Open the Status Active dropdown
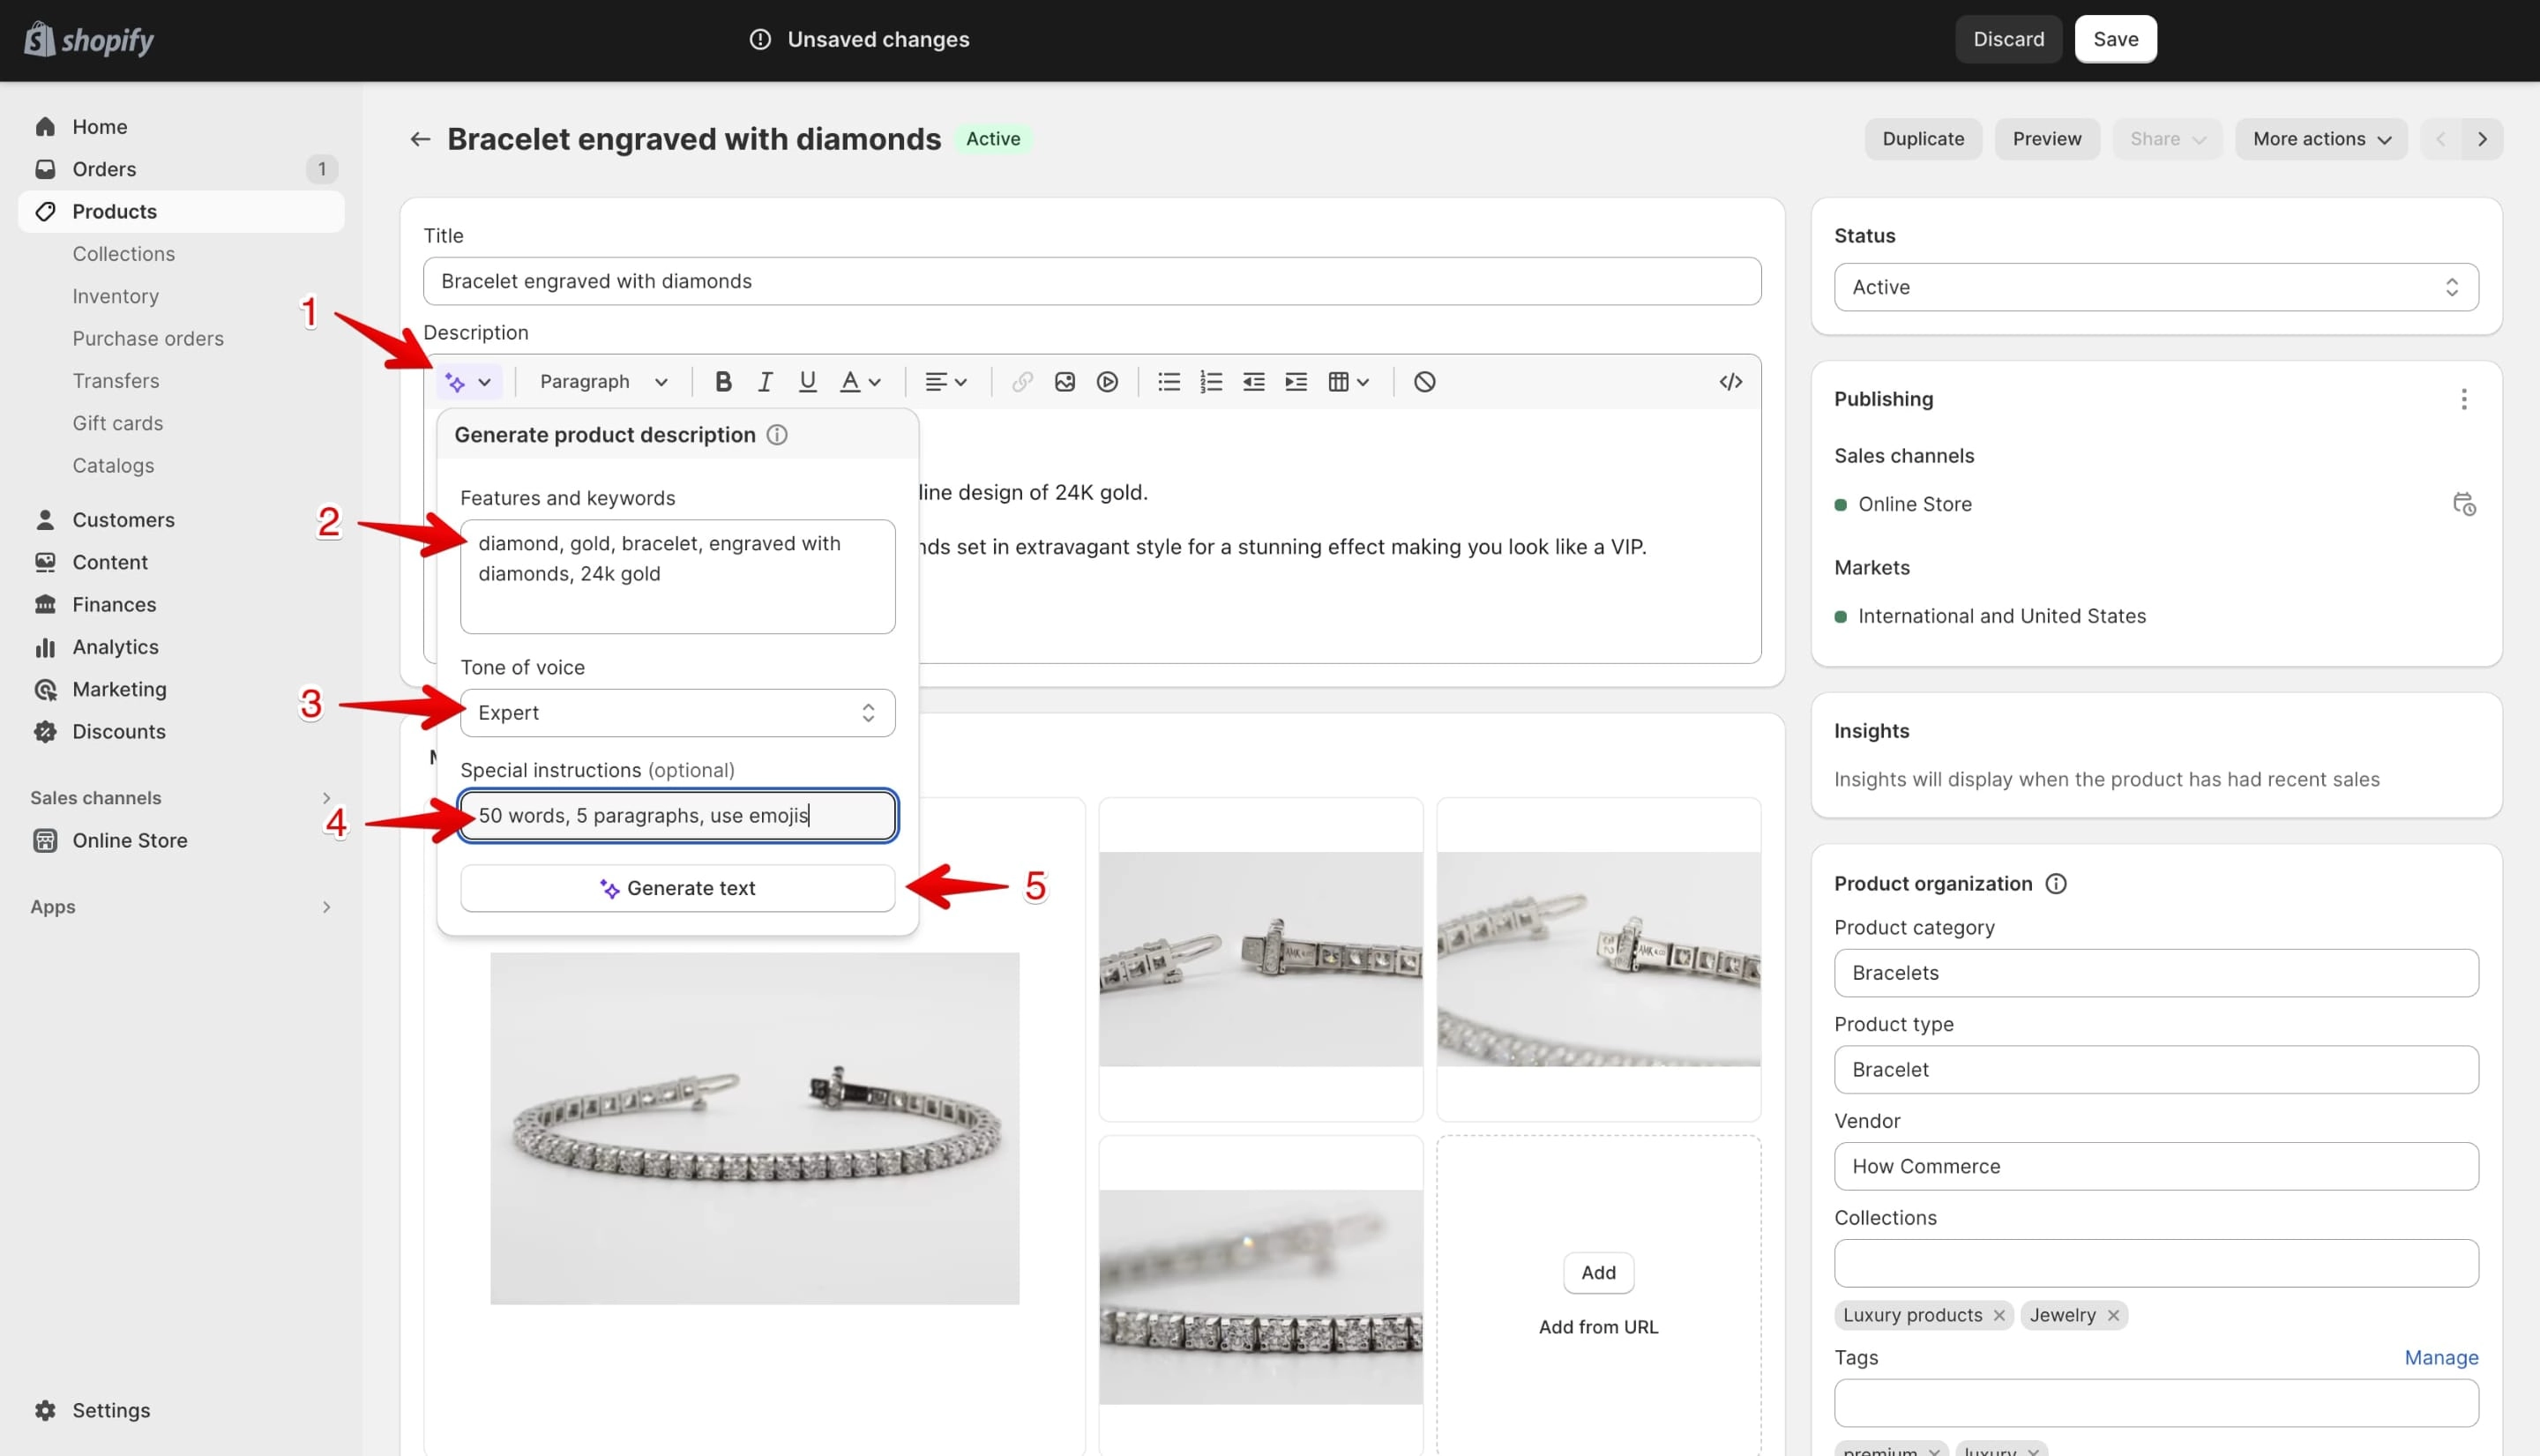Screen dimensions: 2540x1456 (2156, 288)
